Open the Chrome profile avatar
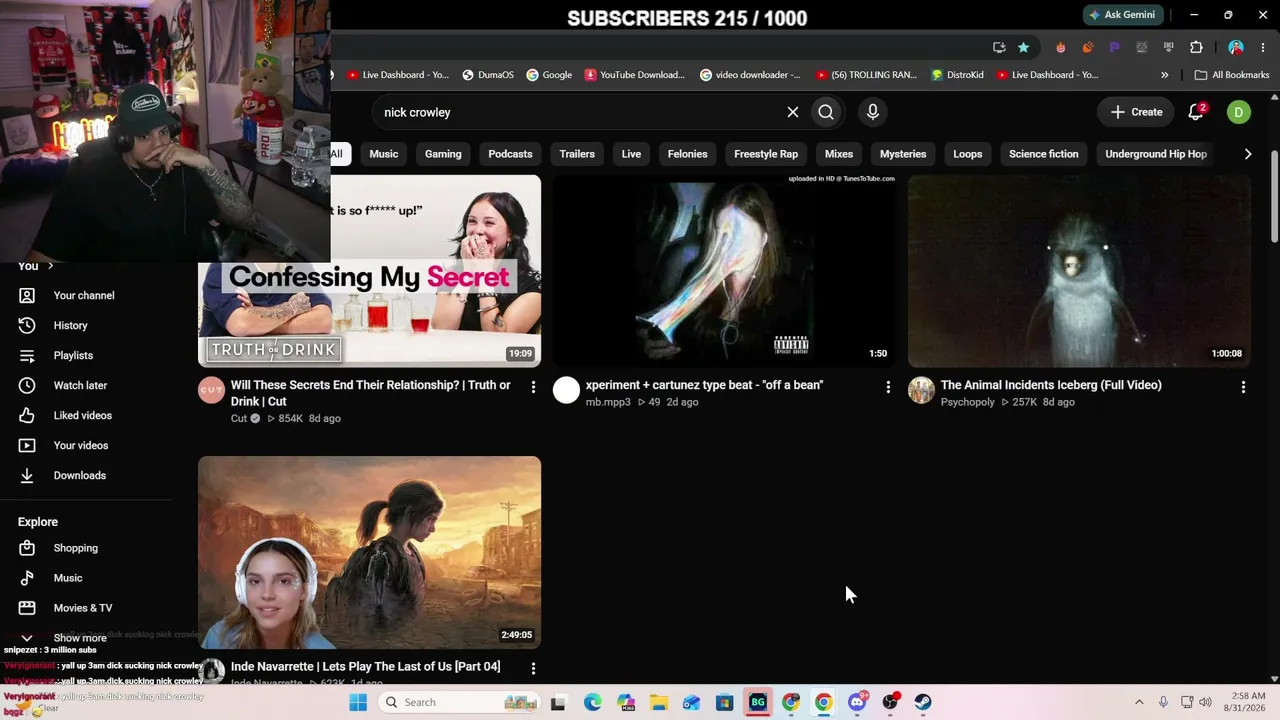Image resolution: width=1280 pixels, height=720 pixels. click(x=1236, y=47)
